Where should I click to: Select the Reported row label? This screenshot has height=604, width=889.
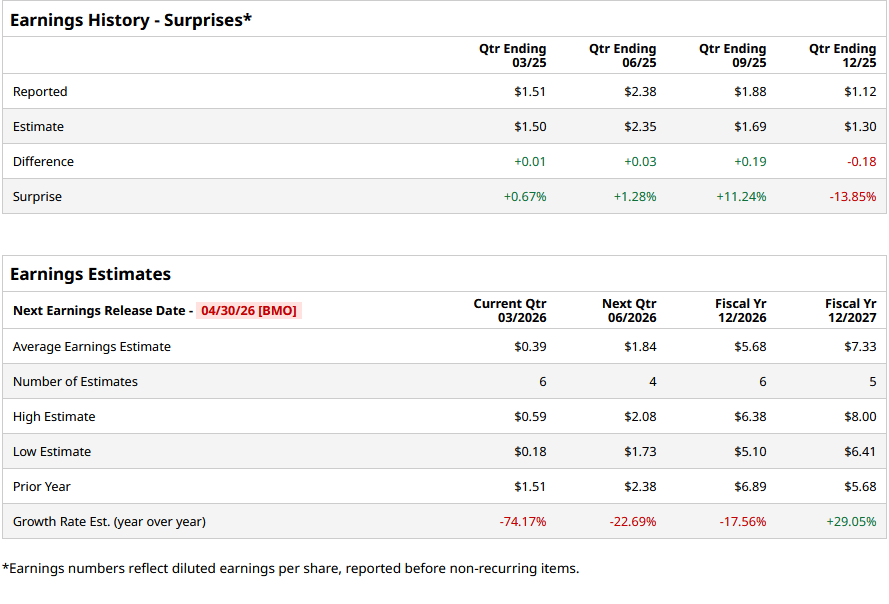[x=40, y=92]
